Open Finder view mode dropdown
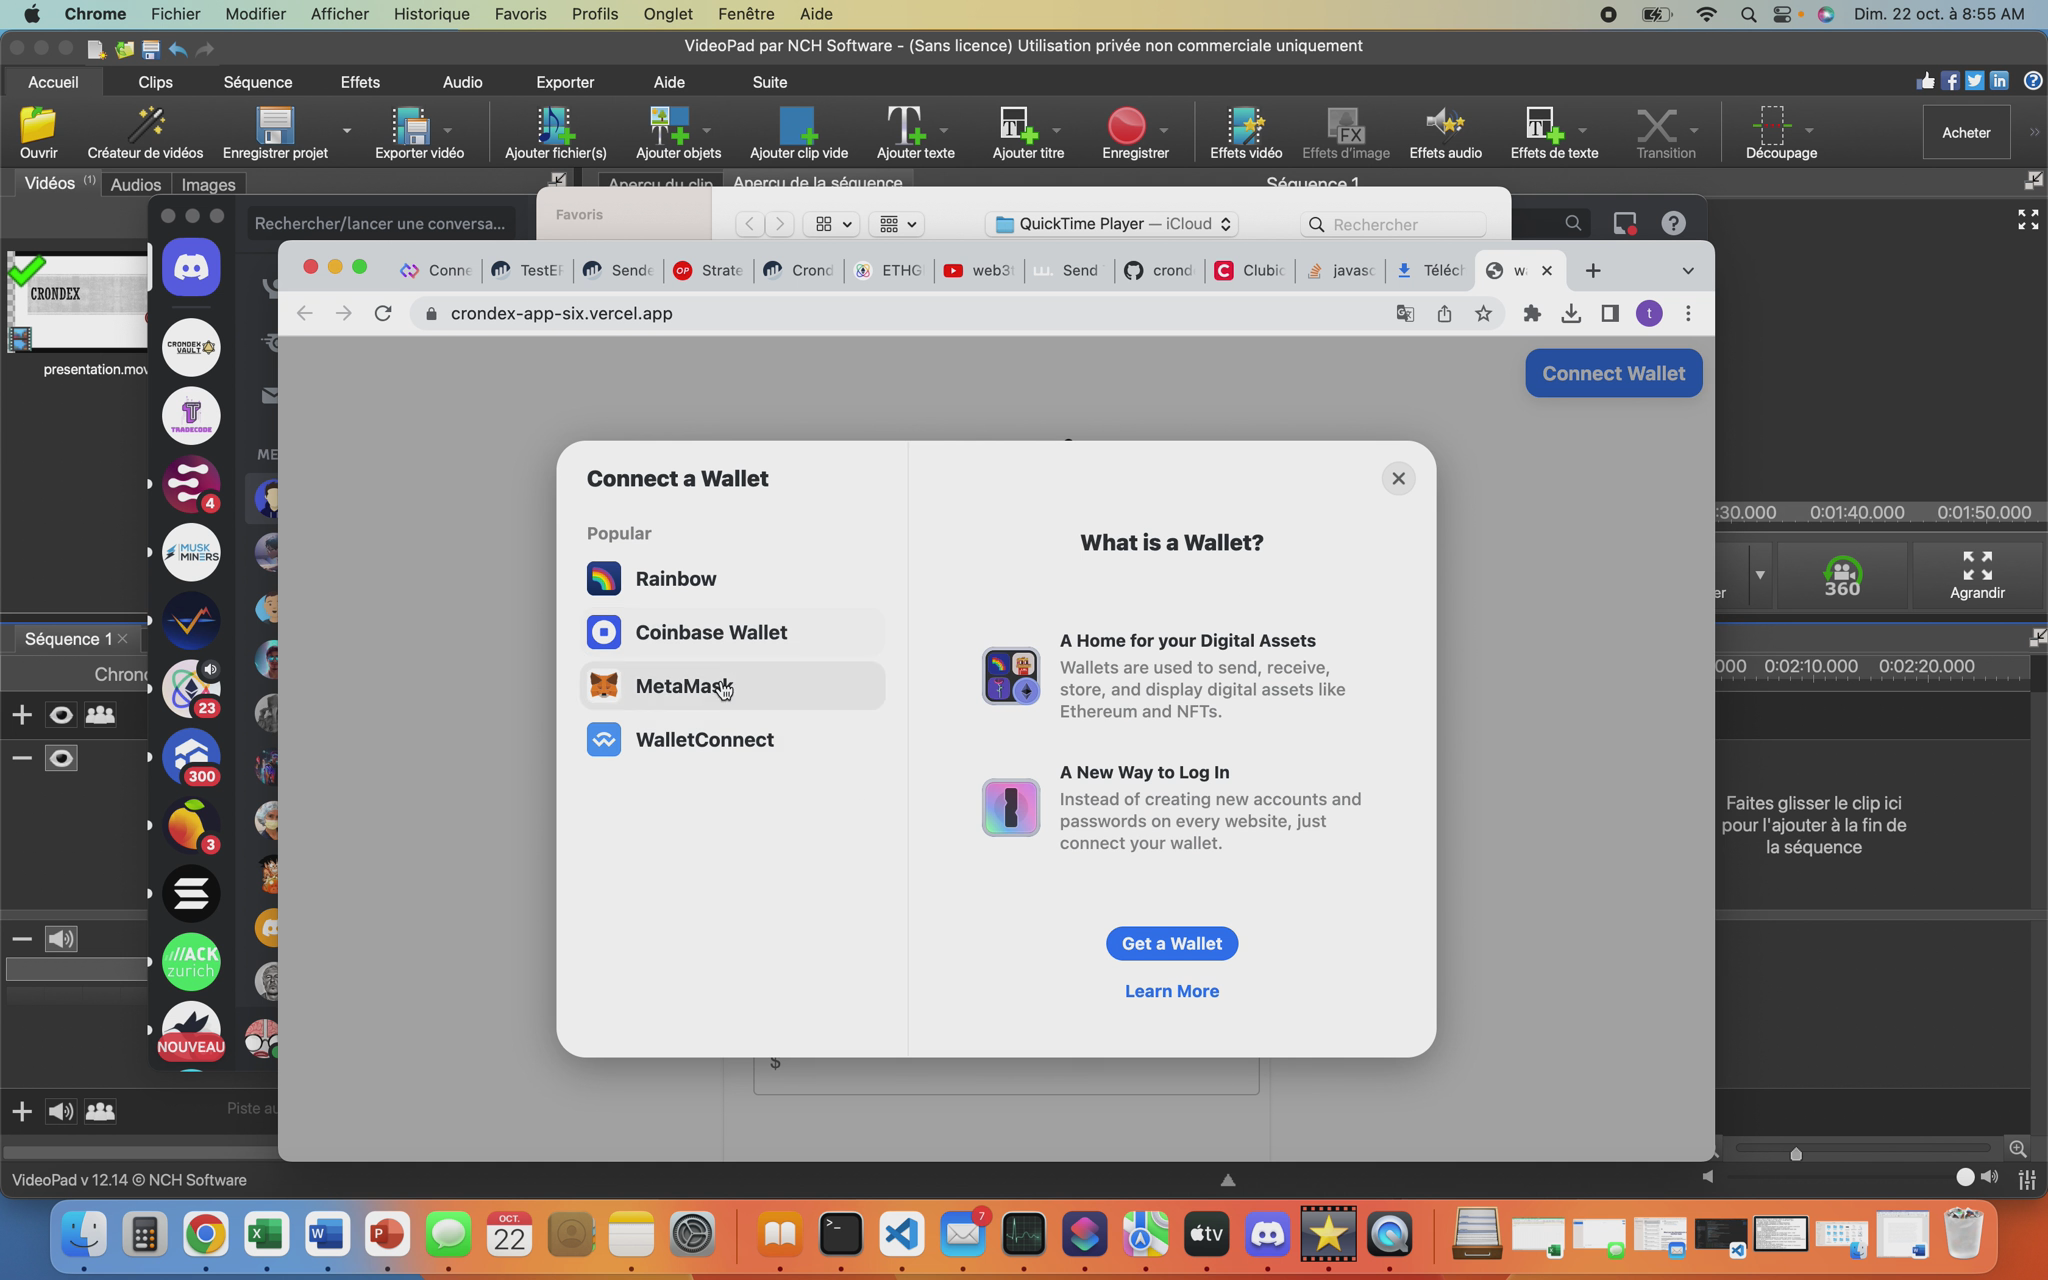Viewport: 2048px width, 1280px height. click(x=832, y=224)
